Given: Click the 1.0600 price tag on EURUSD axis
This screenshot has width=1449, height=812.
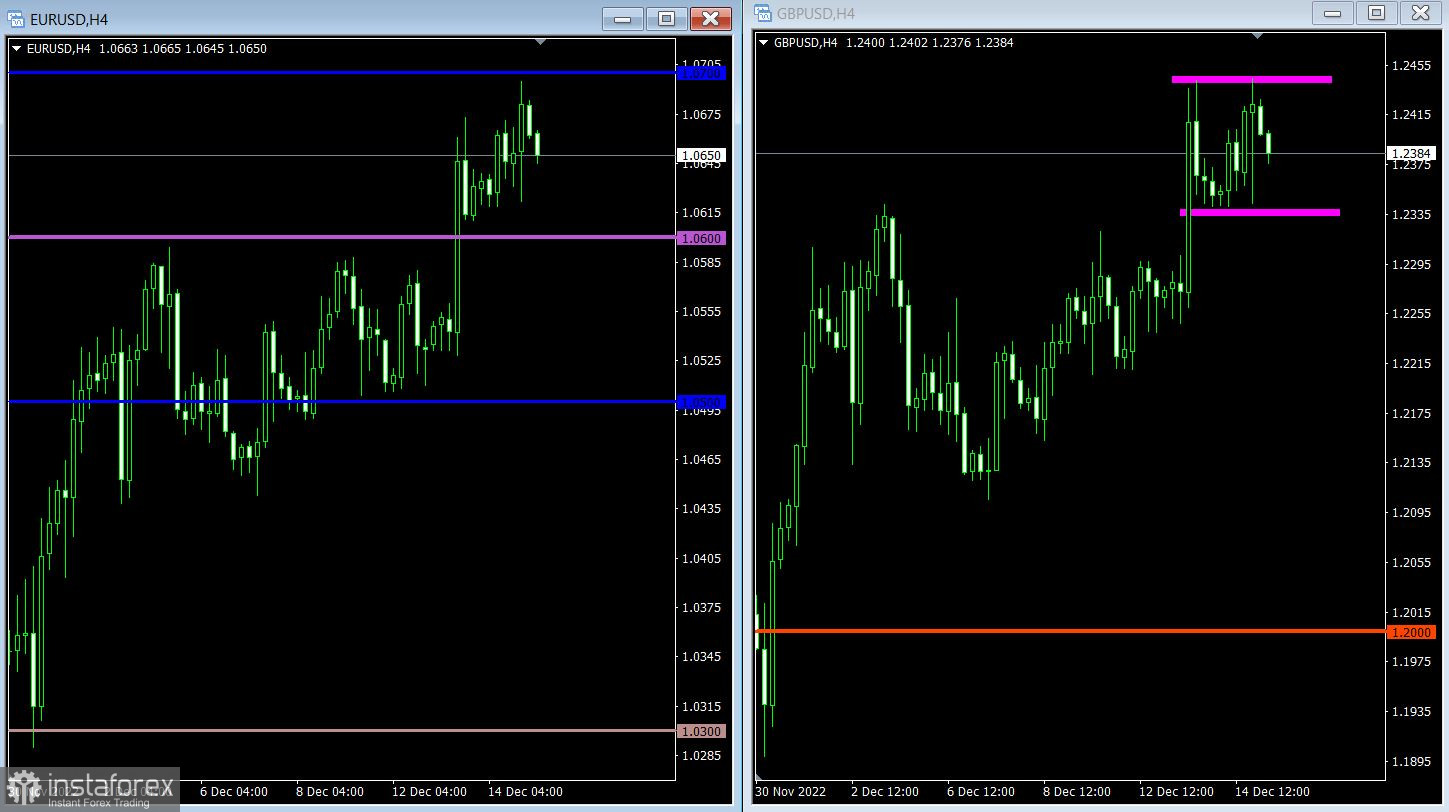Looking at the screenshot, I should pos(701,238).
